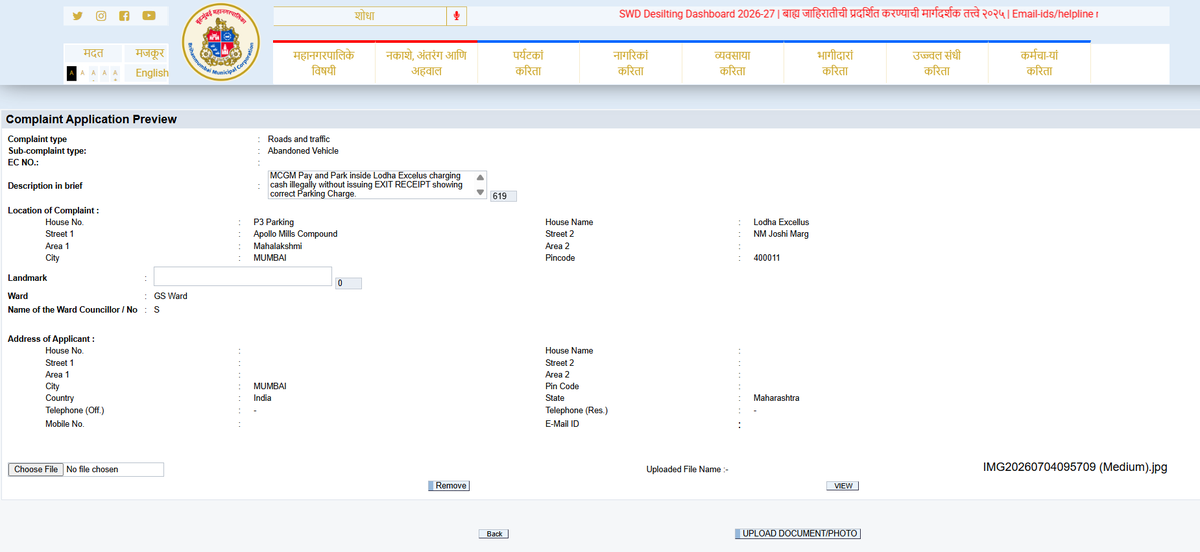Select the 'Mahalakshmi' area value
The width and height of the screenshot is (1200, 552).
[278, 246]
